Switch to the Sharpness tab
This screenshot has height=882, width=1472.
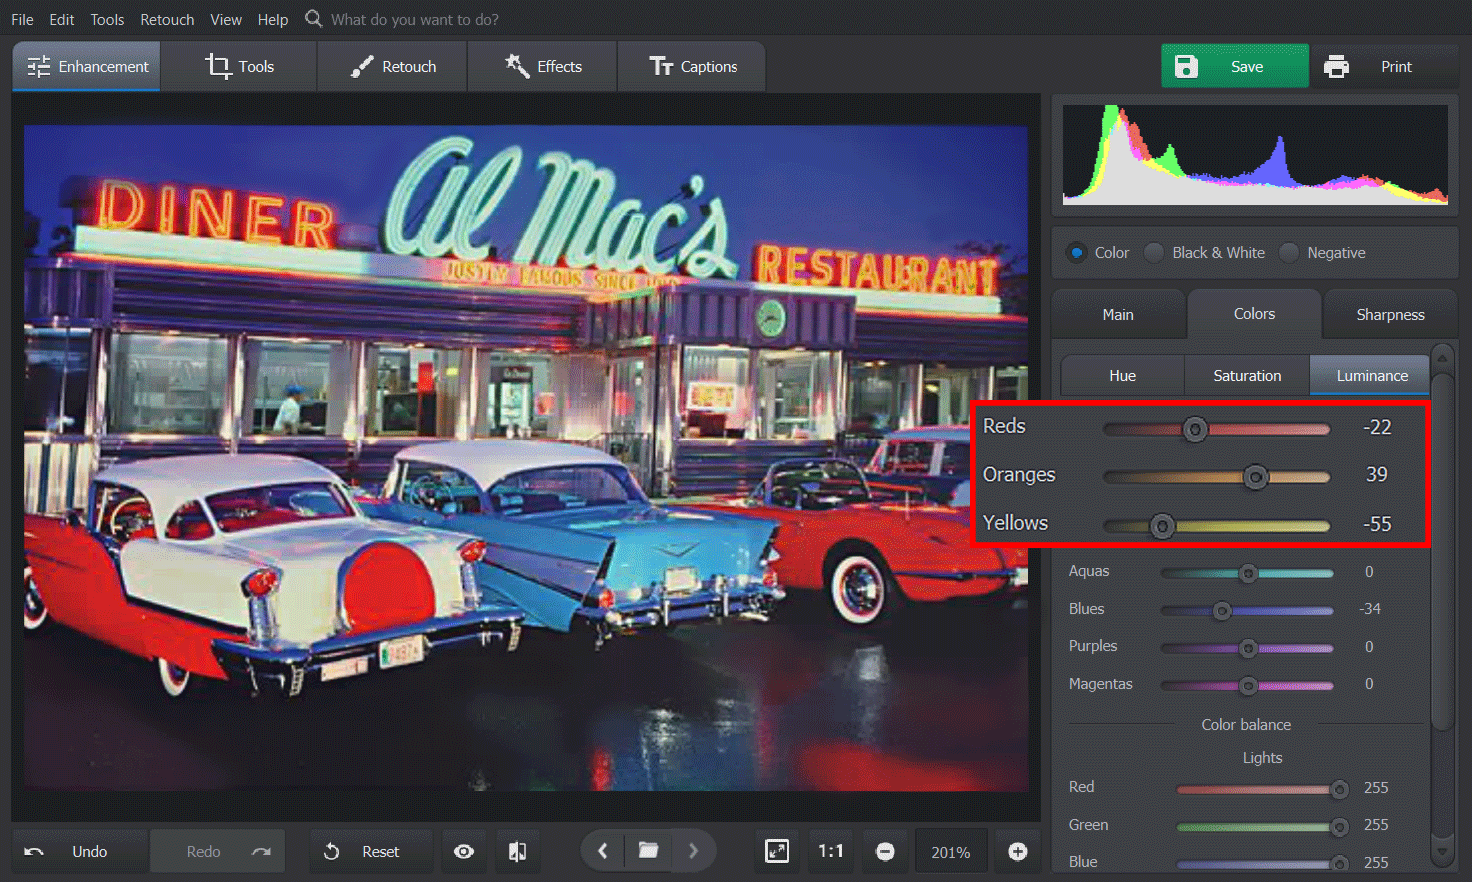(1390, 315)
